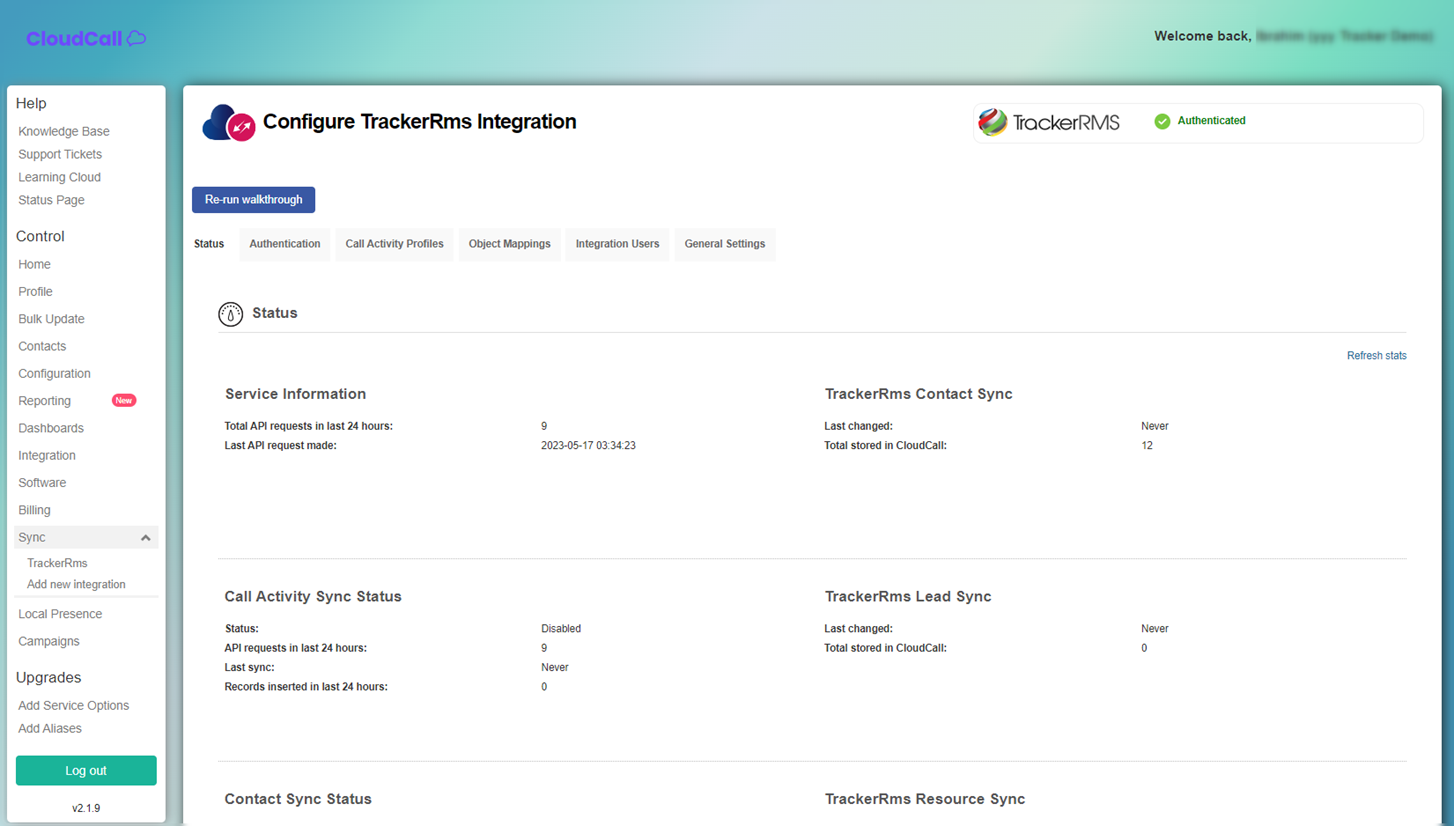Click Welcome back greeting text
1454x826 pixels.
pyautogui.click(x=1202, y=36)
